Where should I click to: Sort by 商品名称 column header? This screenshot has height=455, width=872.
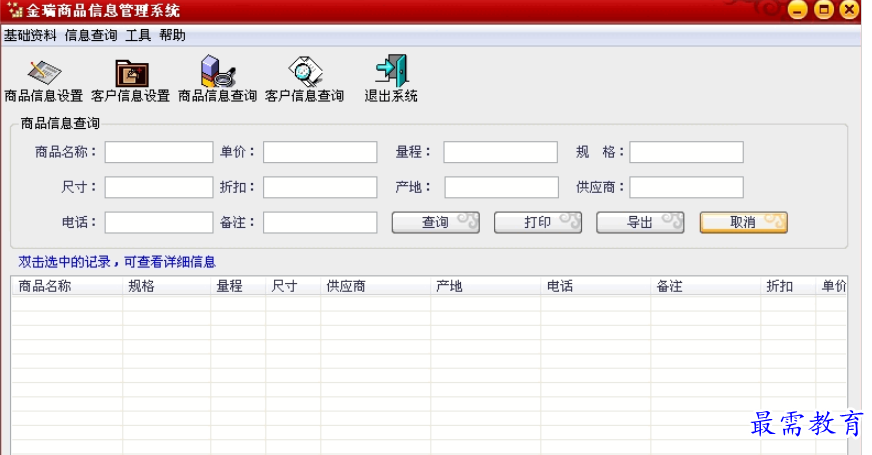tap(67, 286)
